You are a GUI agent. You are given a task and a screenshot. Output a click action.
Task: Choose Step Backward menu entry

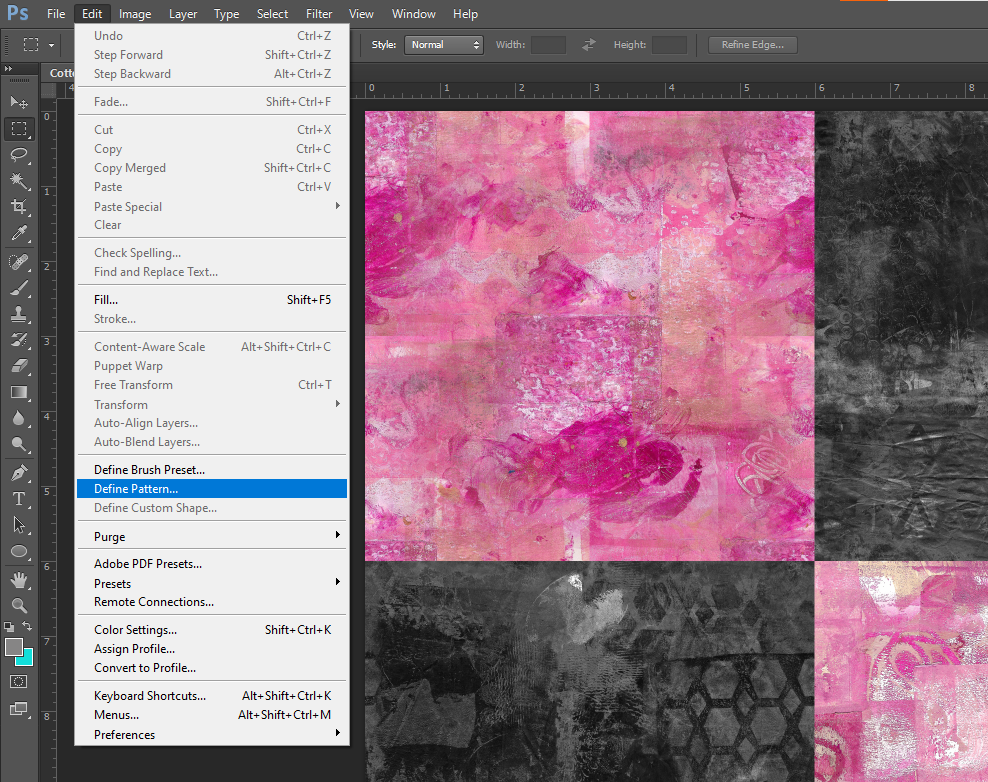pos(212,74)
